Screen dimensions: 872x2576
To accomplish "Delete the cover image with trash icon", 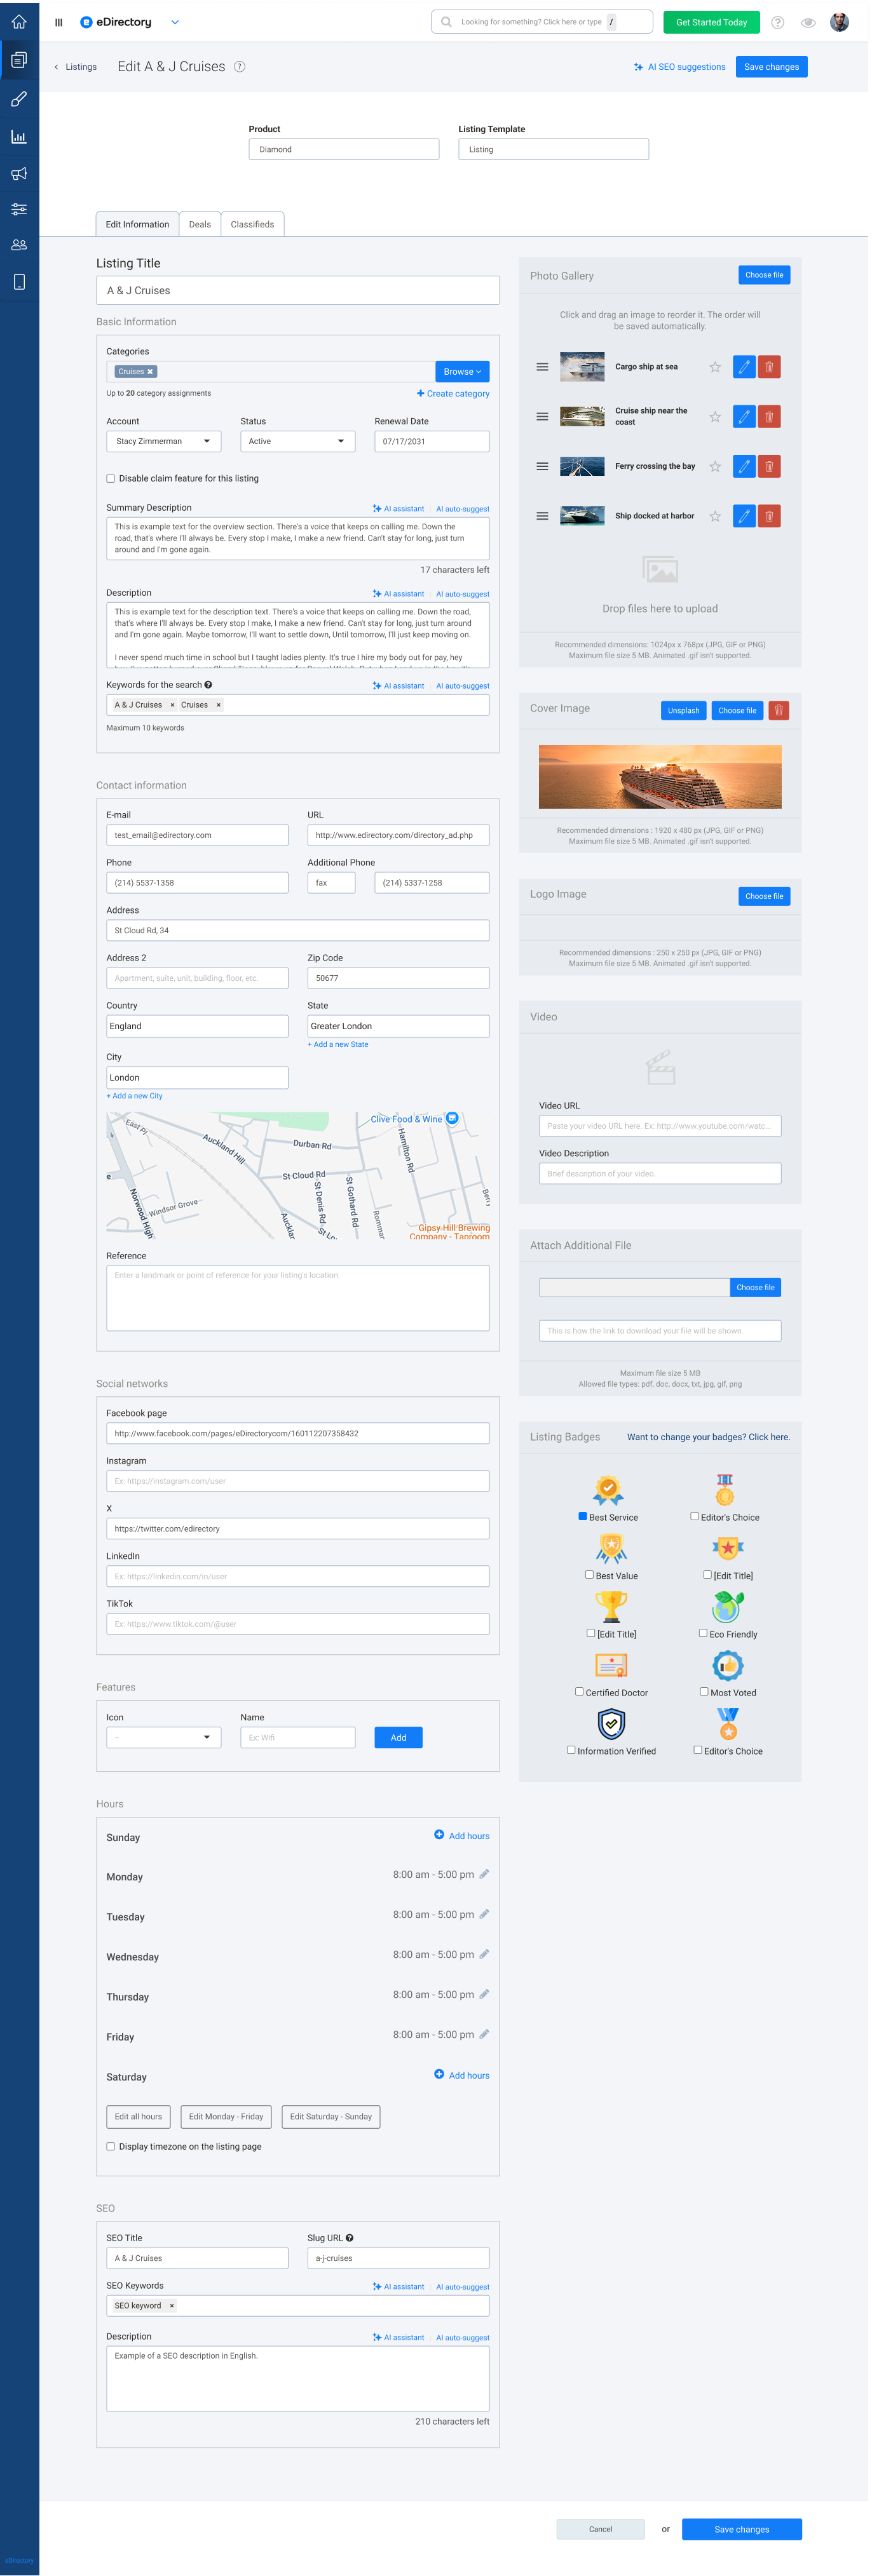I will coord(779,710).
